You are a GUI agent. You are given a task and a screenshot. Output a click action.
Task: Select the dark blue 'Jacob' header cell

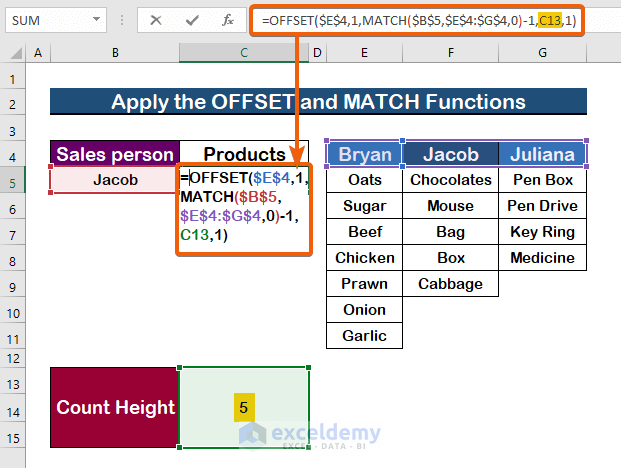451,154
